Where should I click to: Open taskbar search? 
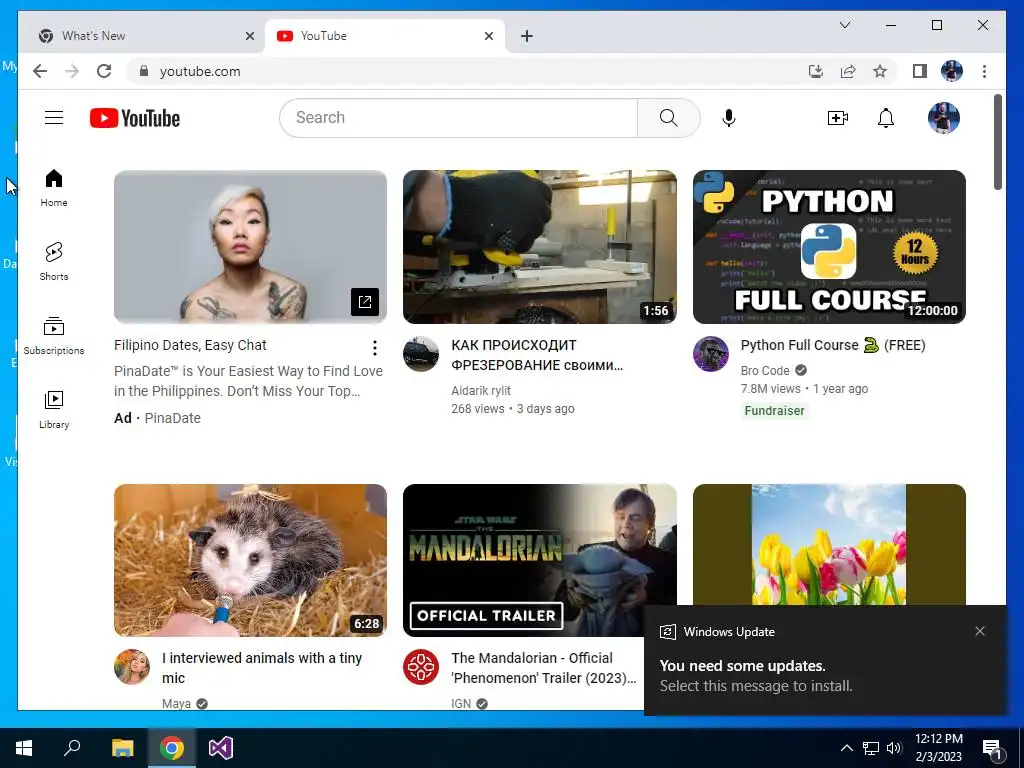72,748
